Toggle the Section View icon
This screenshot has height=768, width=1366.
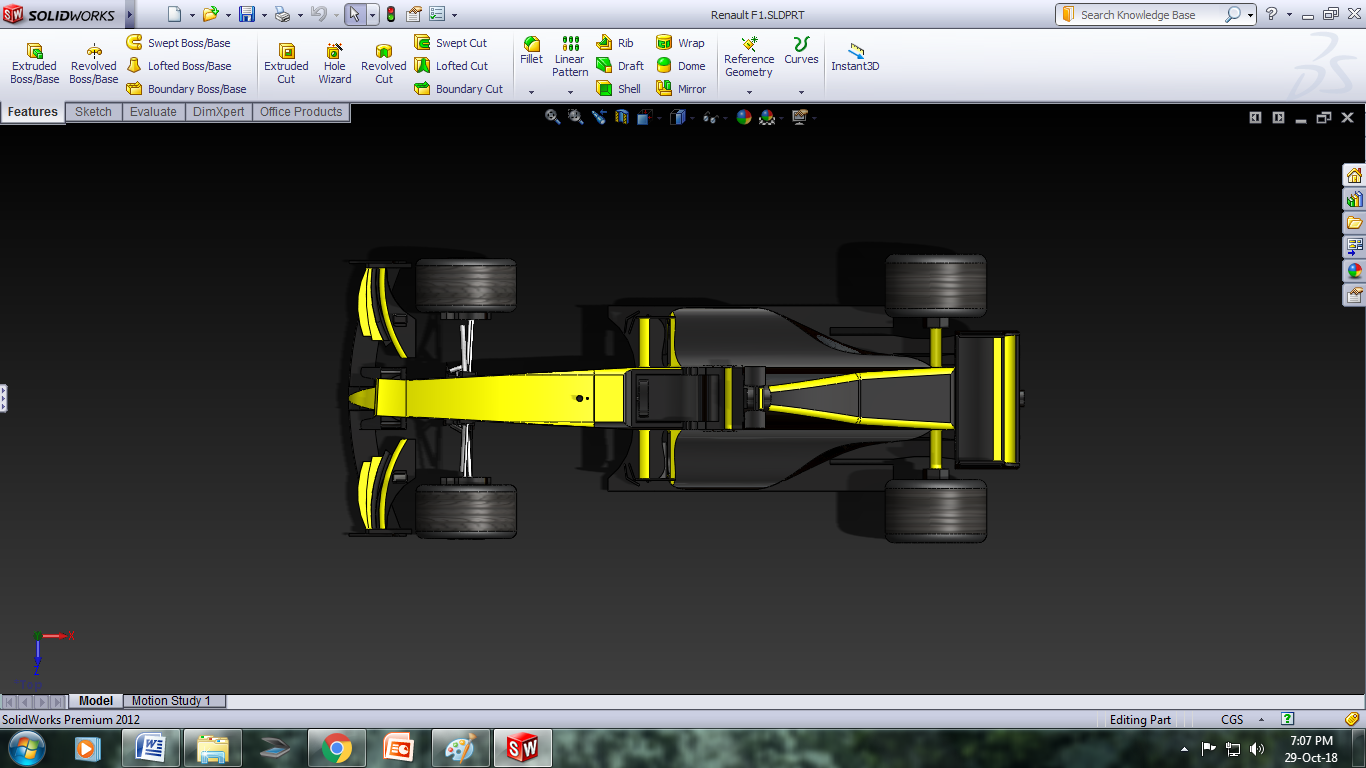pyautogui.click(x=622, y=117)
